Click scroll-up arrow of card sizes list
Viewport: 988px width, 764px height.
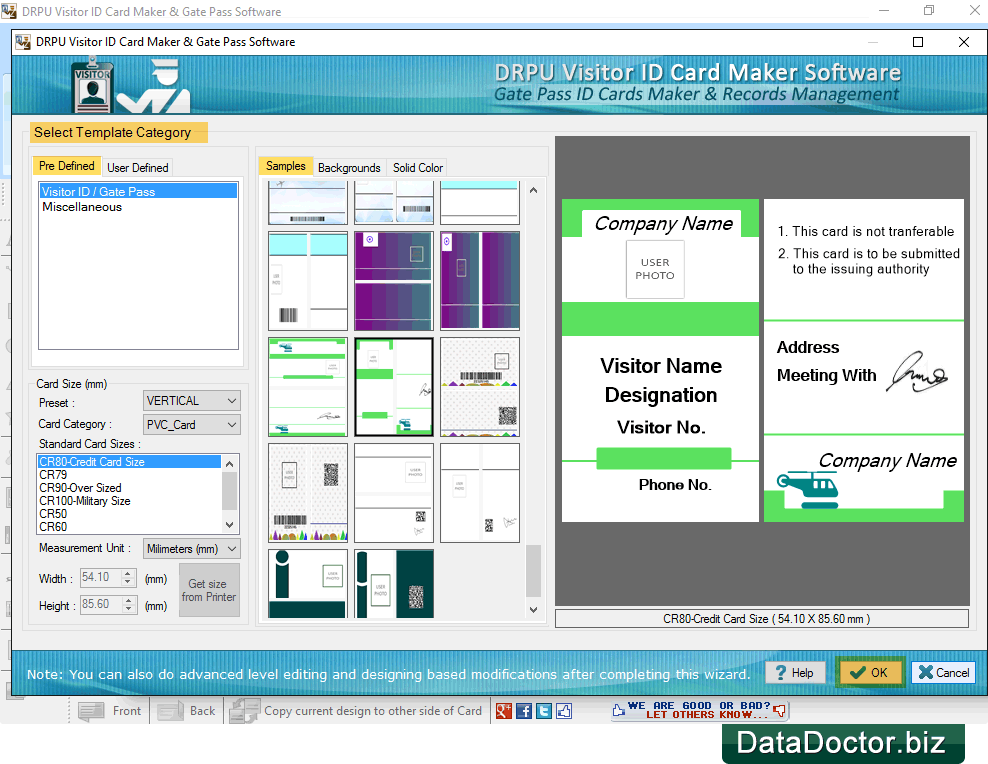230,464
